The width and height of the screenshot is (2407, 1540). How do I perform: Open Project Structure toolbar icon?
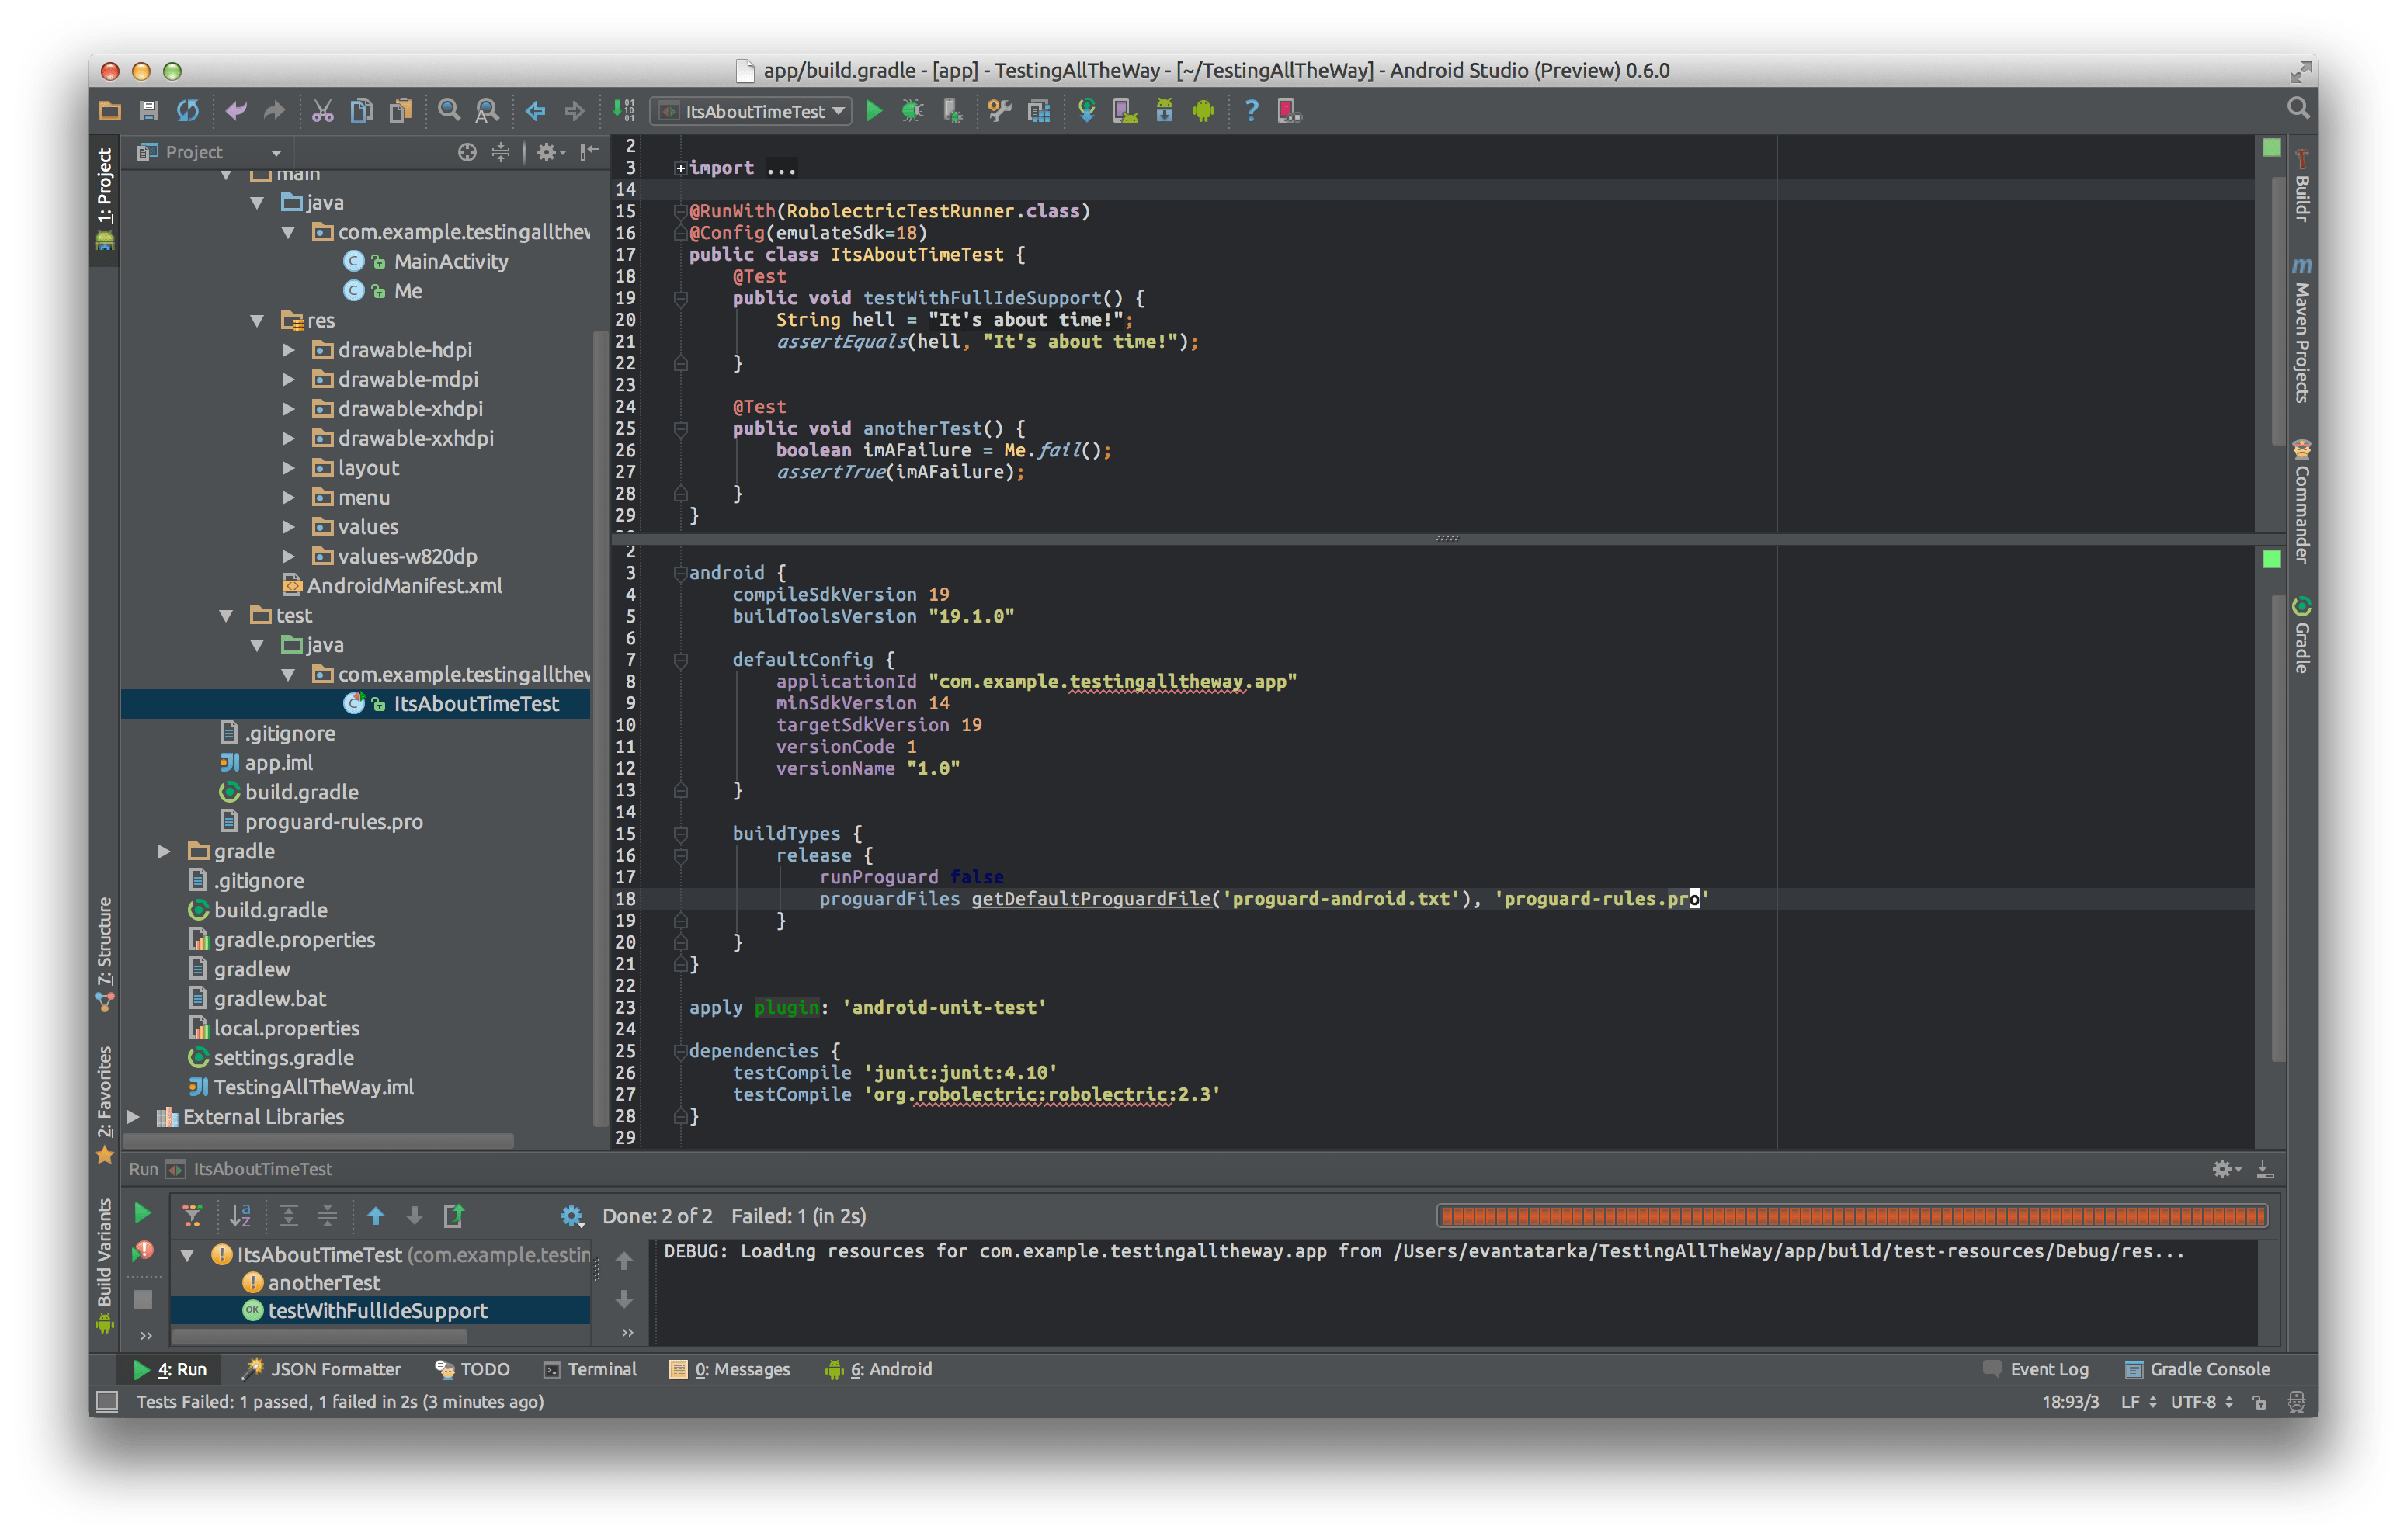pyautogui.click(x=1039, y=111)
